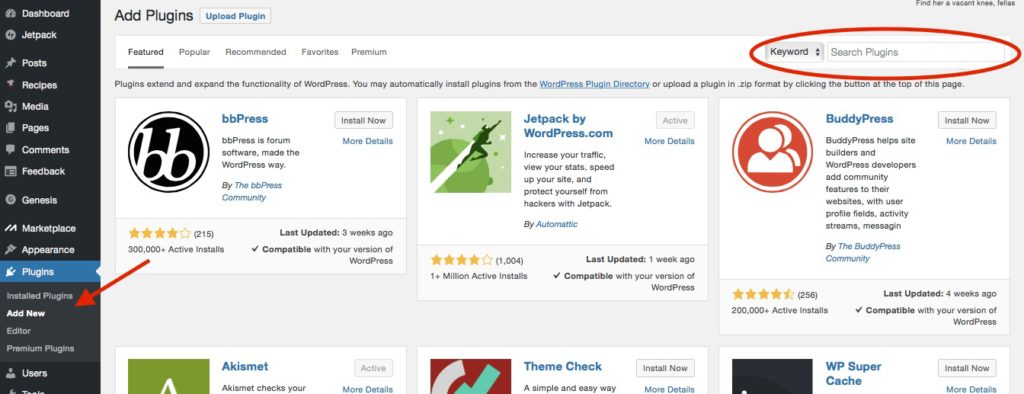Image resolution: width=1024 pixels, height=394 pixels.
Task: Install the bbPress plugin
Action: (x=364, y=120)
